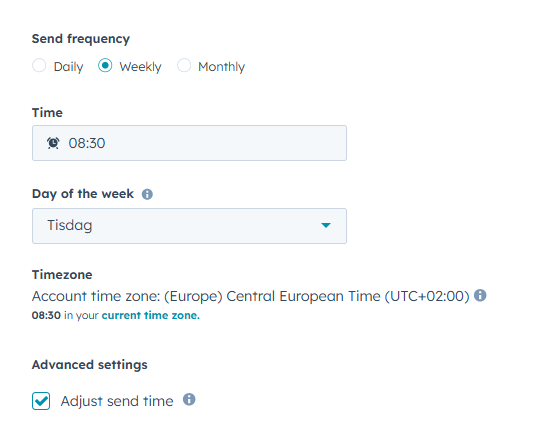Click info icon beside Account time zone text
This screenshot has height=443, width=553.
pyautogui.click(x=480, y=295)
